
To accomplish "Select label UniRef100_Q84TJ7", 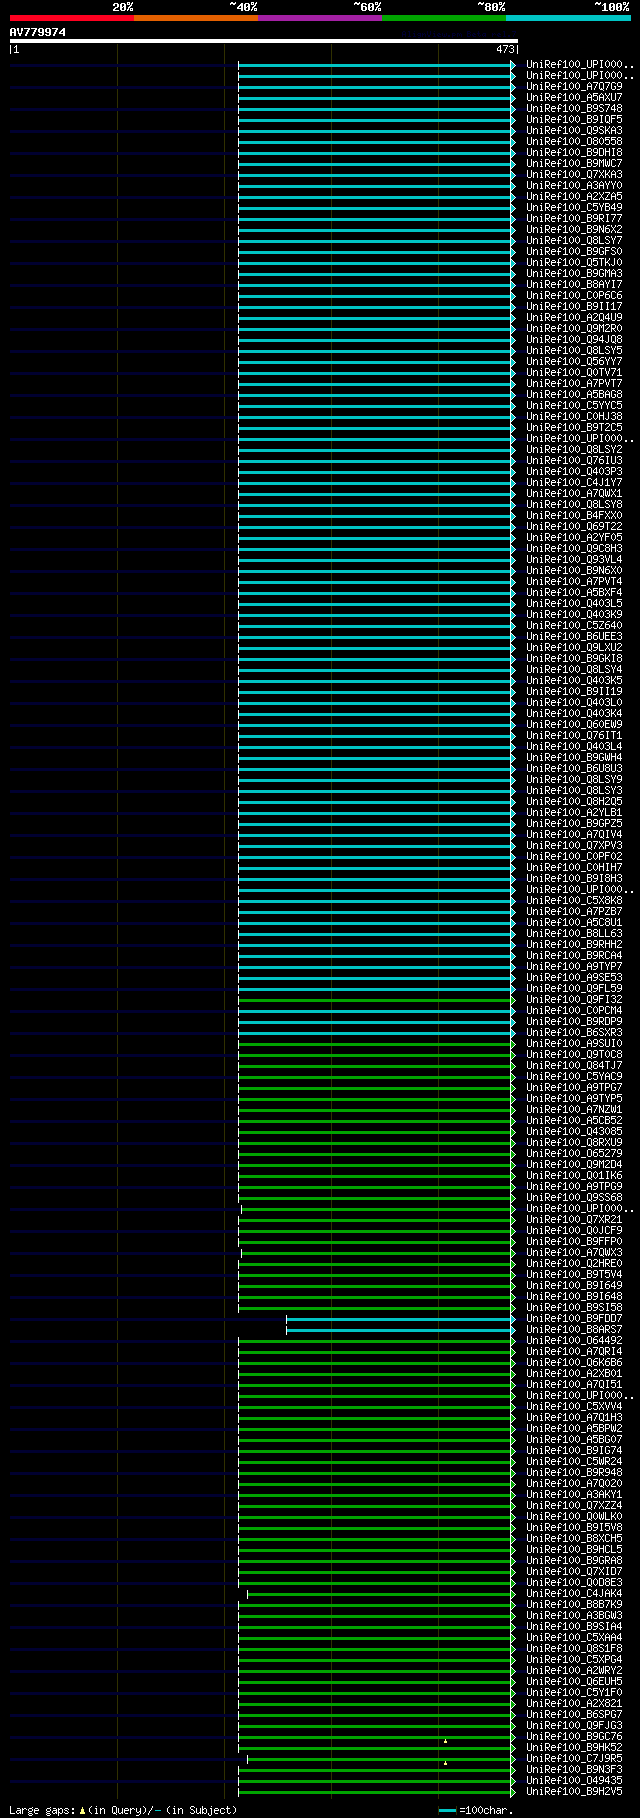I will (x=574, y=1066).
